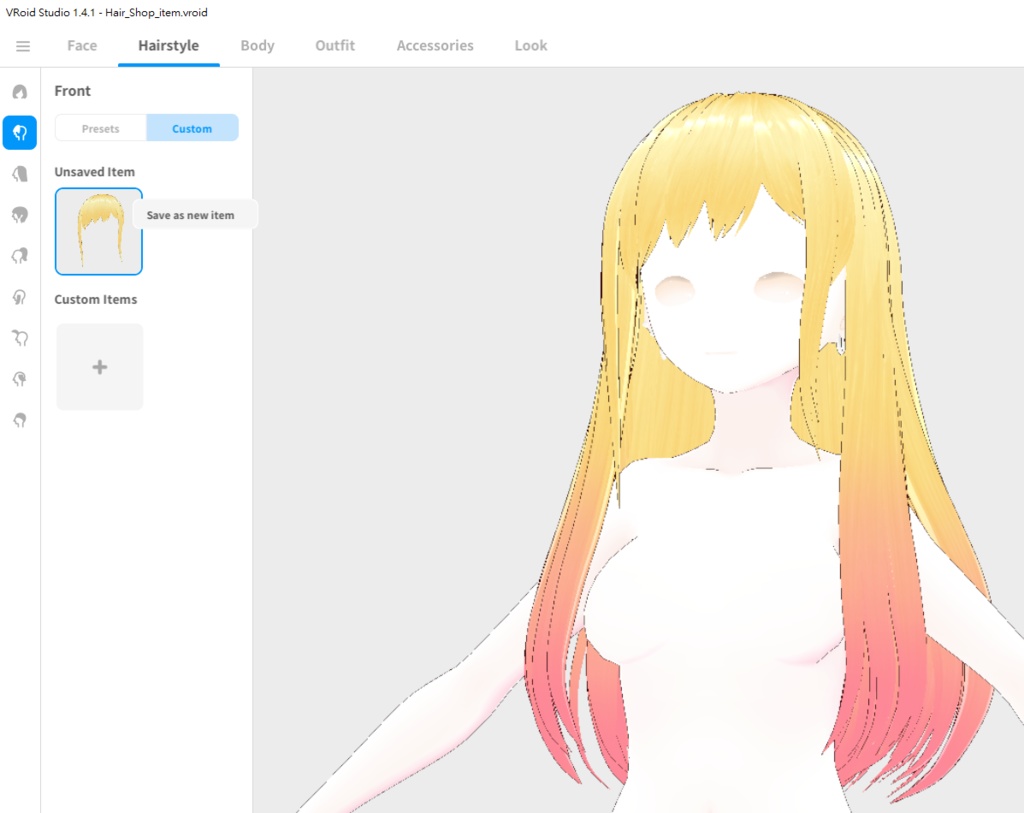
Task: Add a new custom item with the plus button
Action: (x=99, y=366)
